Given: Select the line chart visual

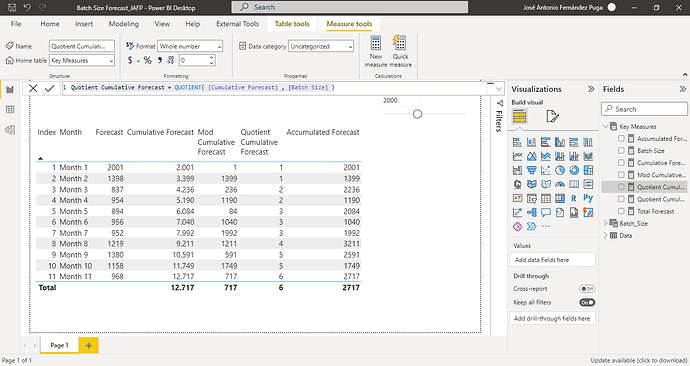Looking at the screenshot, I should 518,156.
